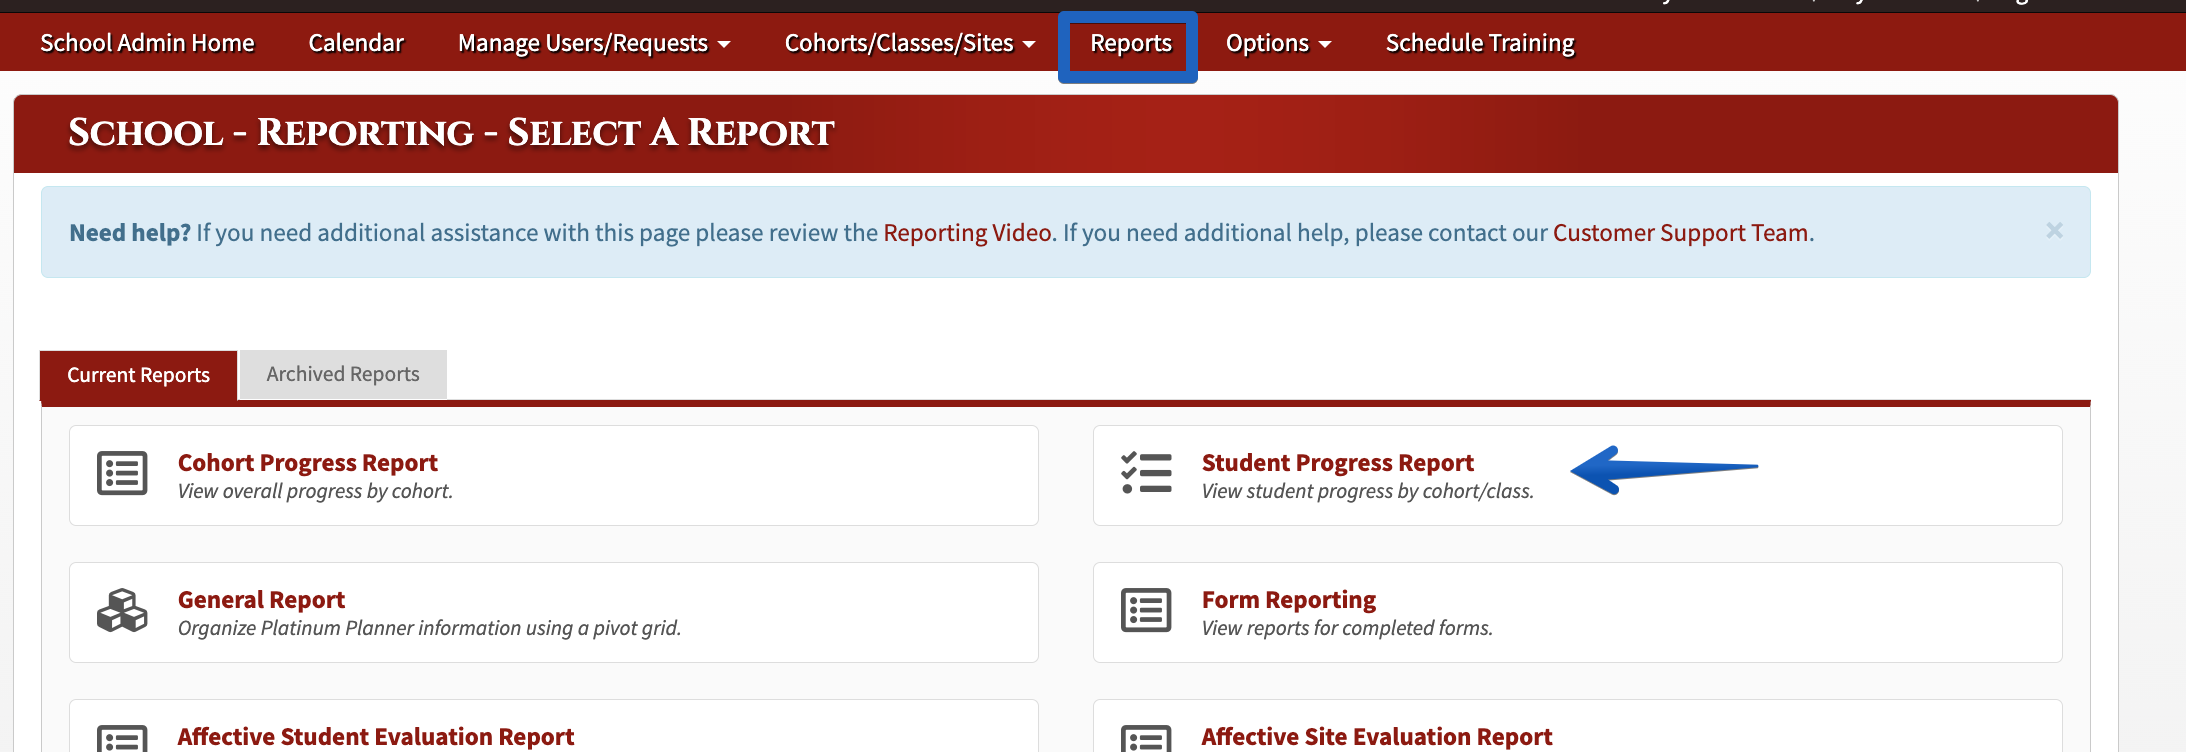Open the Affective Student Evaluation Report icon
This screenshot has width=2186, height=752.
tap(122, 738)
